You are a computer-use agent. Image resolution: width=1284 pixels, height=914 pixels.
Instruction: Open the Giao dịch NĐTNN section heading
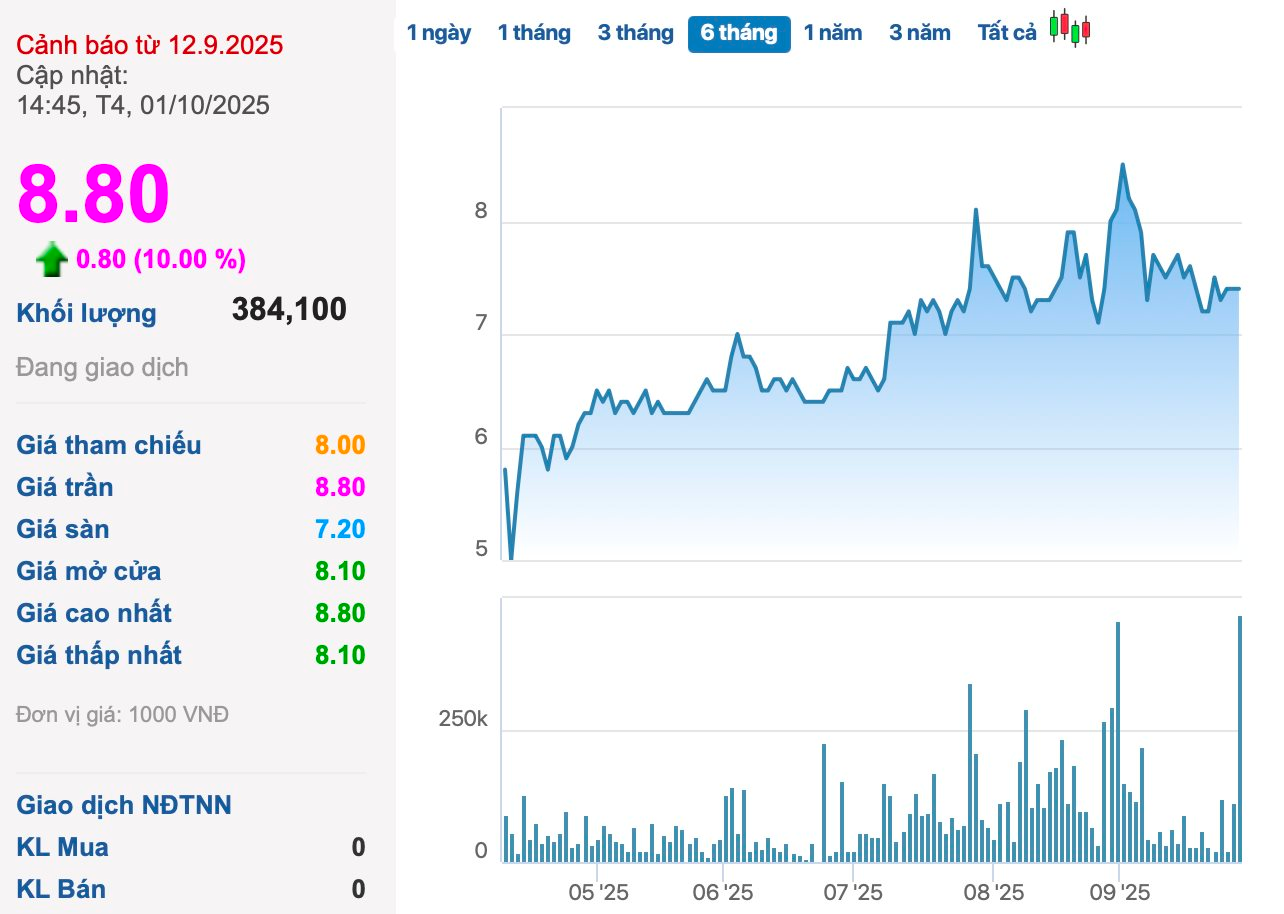124,805
